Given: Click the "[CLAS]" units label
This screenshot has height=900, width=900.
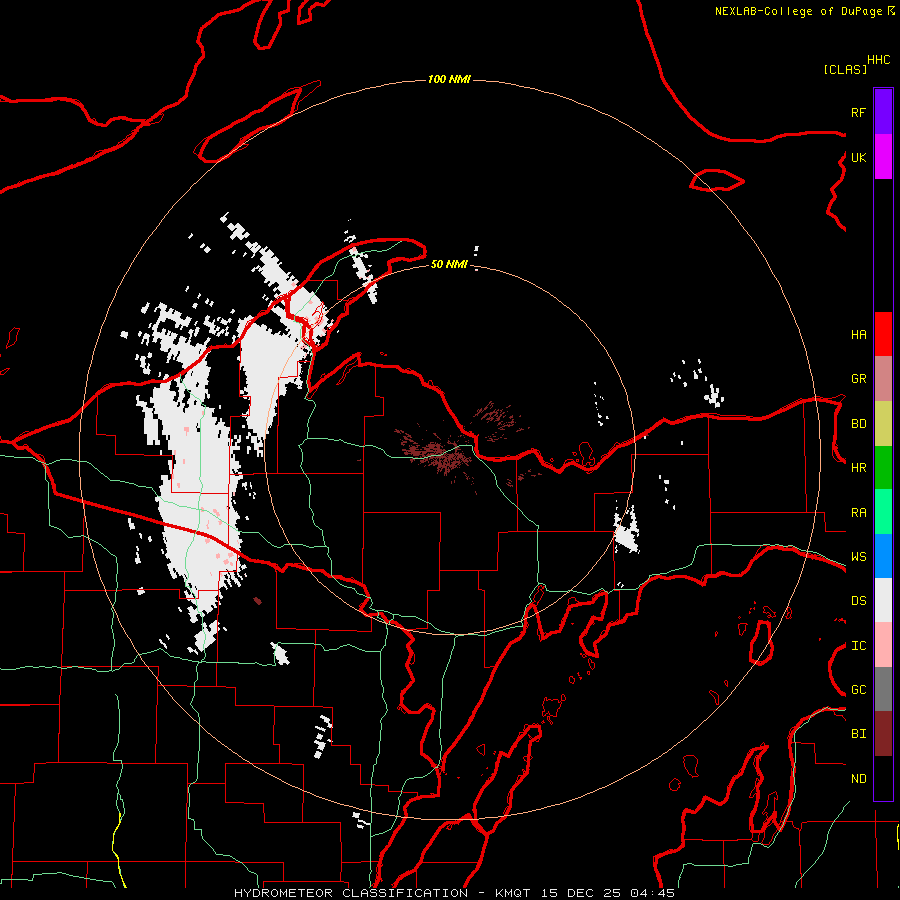Looking at the screenshot, I should (845, 69).
